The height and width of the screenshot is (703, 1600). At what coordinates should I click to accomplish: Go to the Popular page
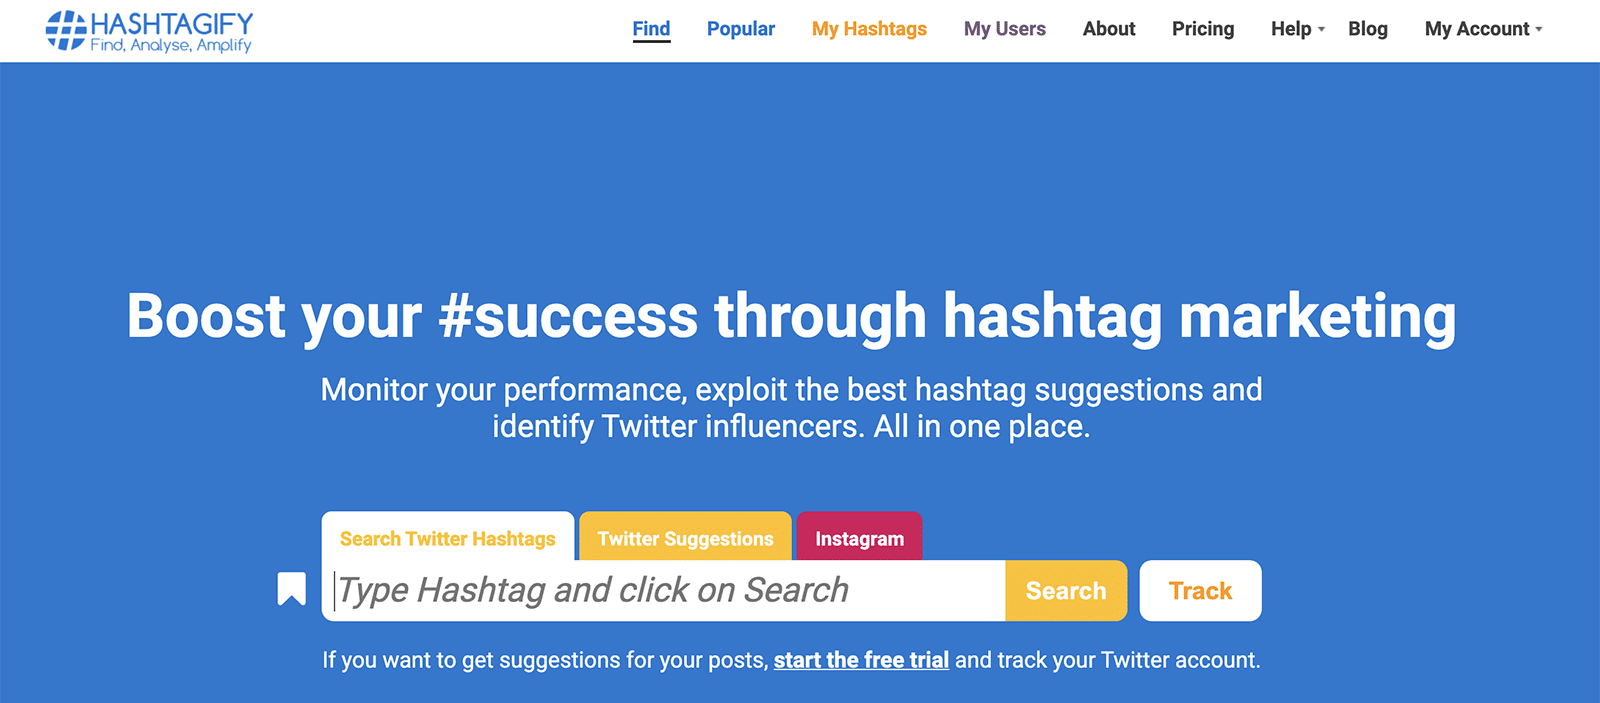741,29
